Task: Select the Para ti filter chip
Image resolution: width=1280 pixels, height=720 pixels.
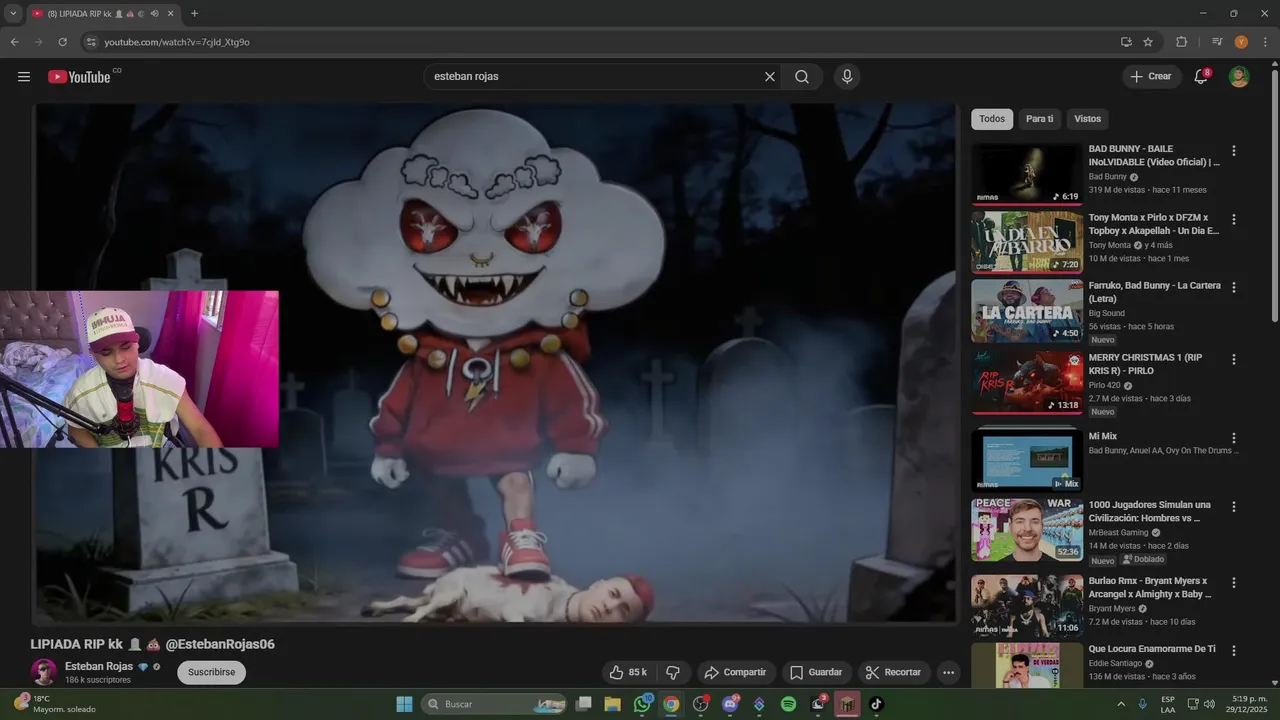Action: coord(1040,119)
